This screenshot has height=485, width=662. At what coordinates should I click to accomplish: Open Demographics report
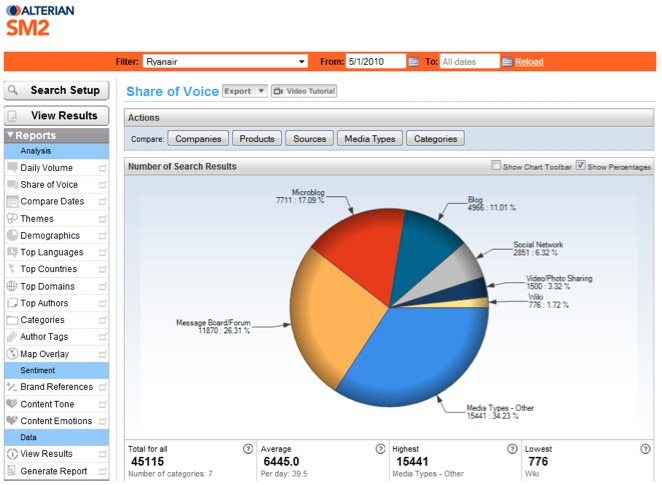(x=50, y=236)
